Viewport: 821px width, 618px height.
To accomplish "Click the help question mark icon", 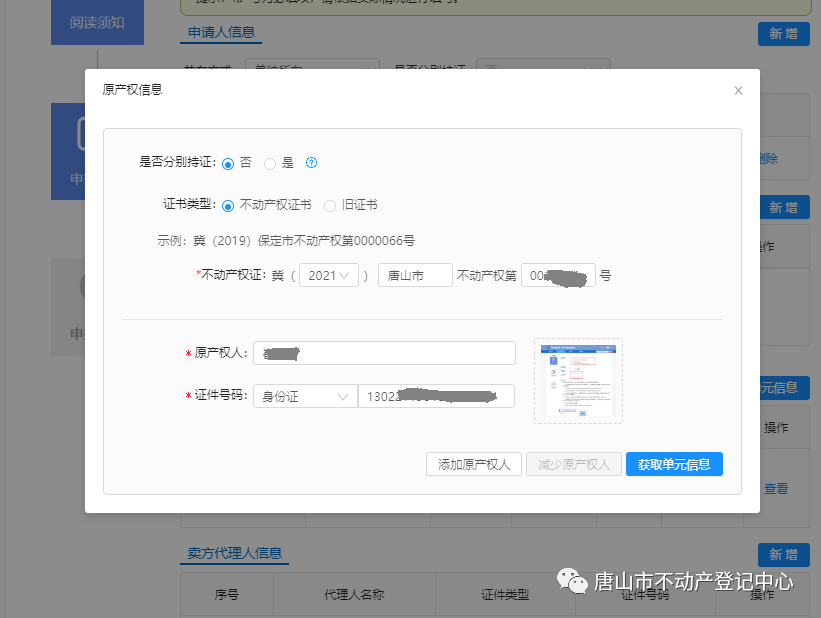I will click(x=311, y=163).
